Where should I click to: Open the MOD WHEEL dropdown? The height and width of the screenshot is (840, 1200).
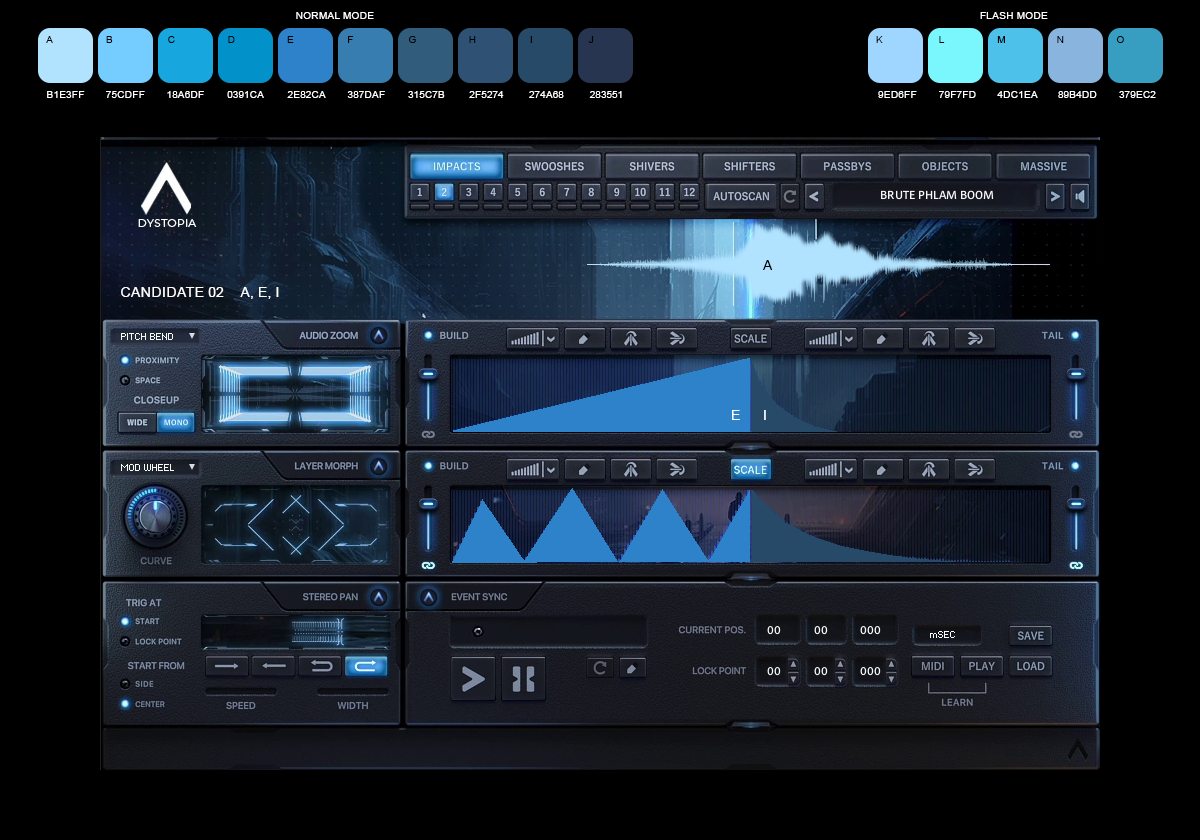tap(154, 467)
